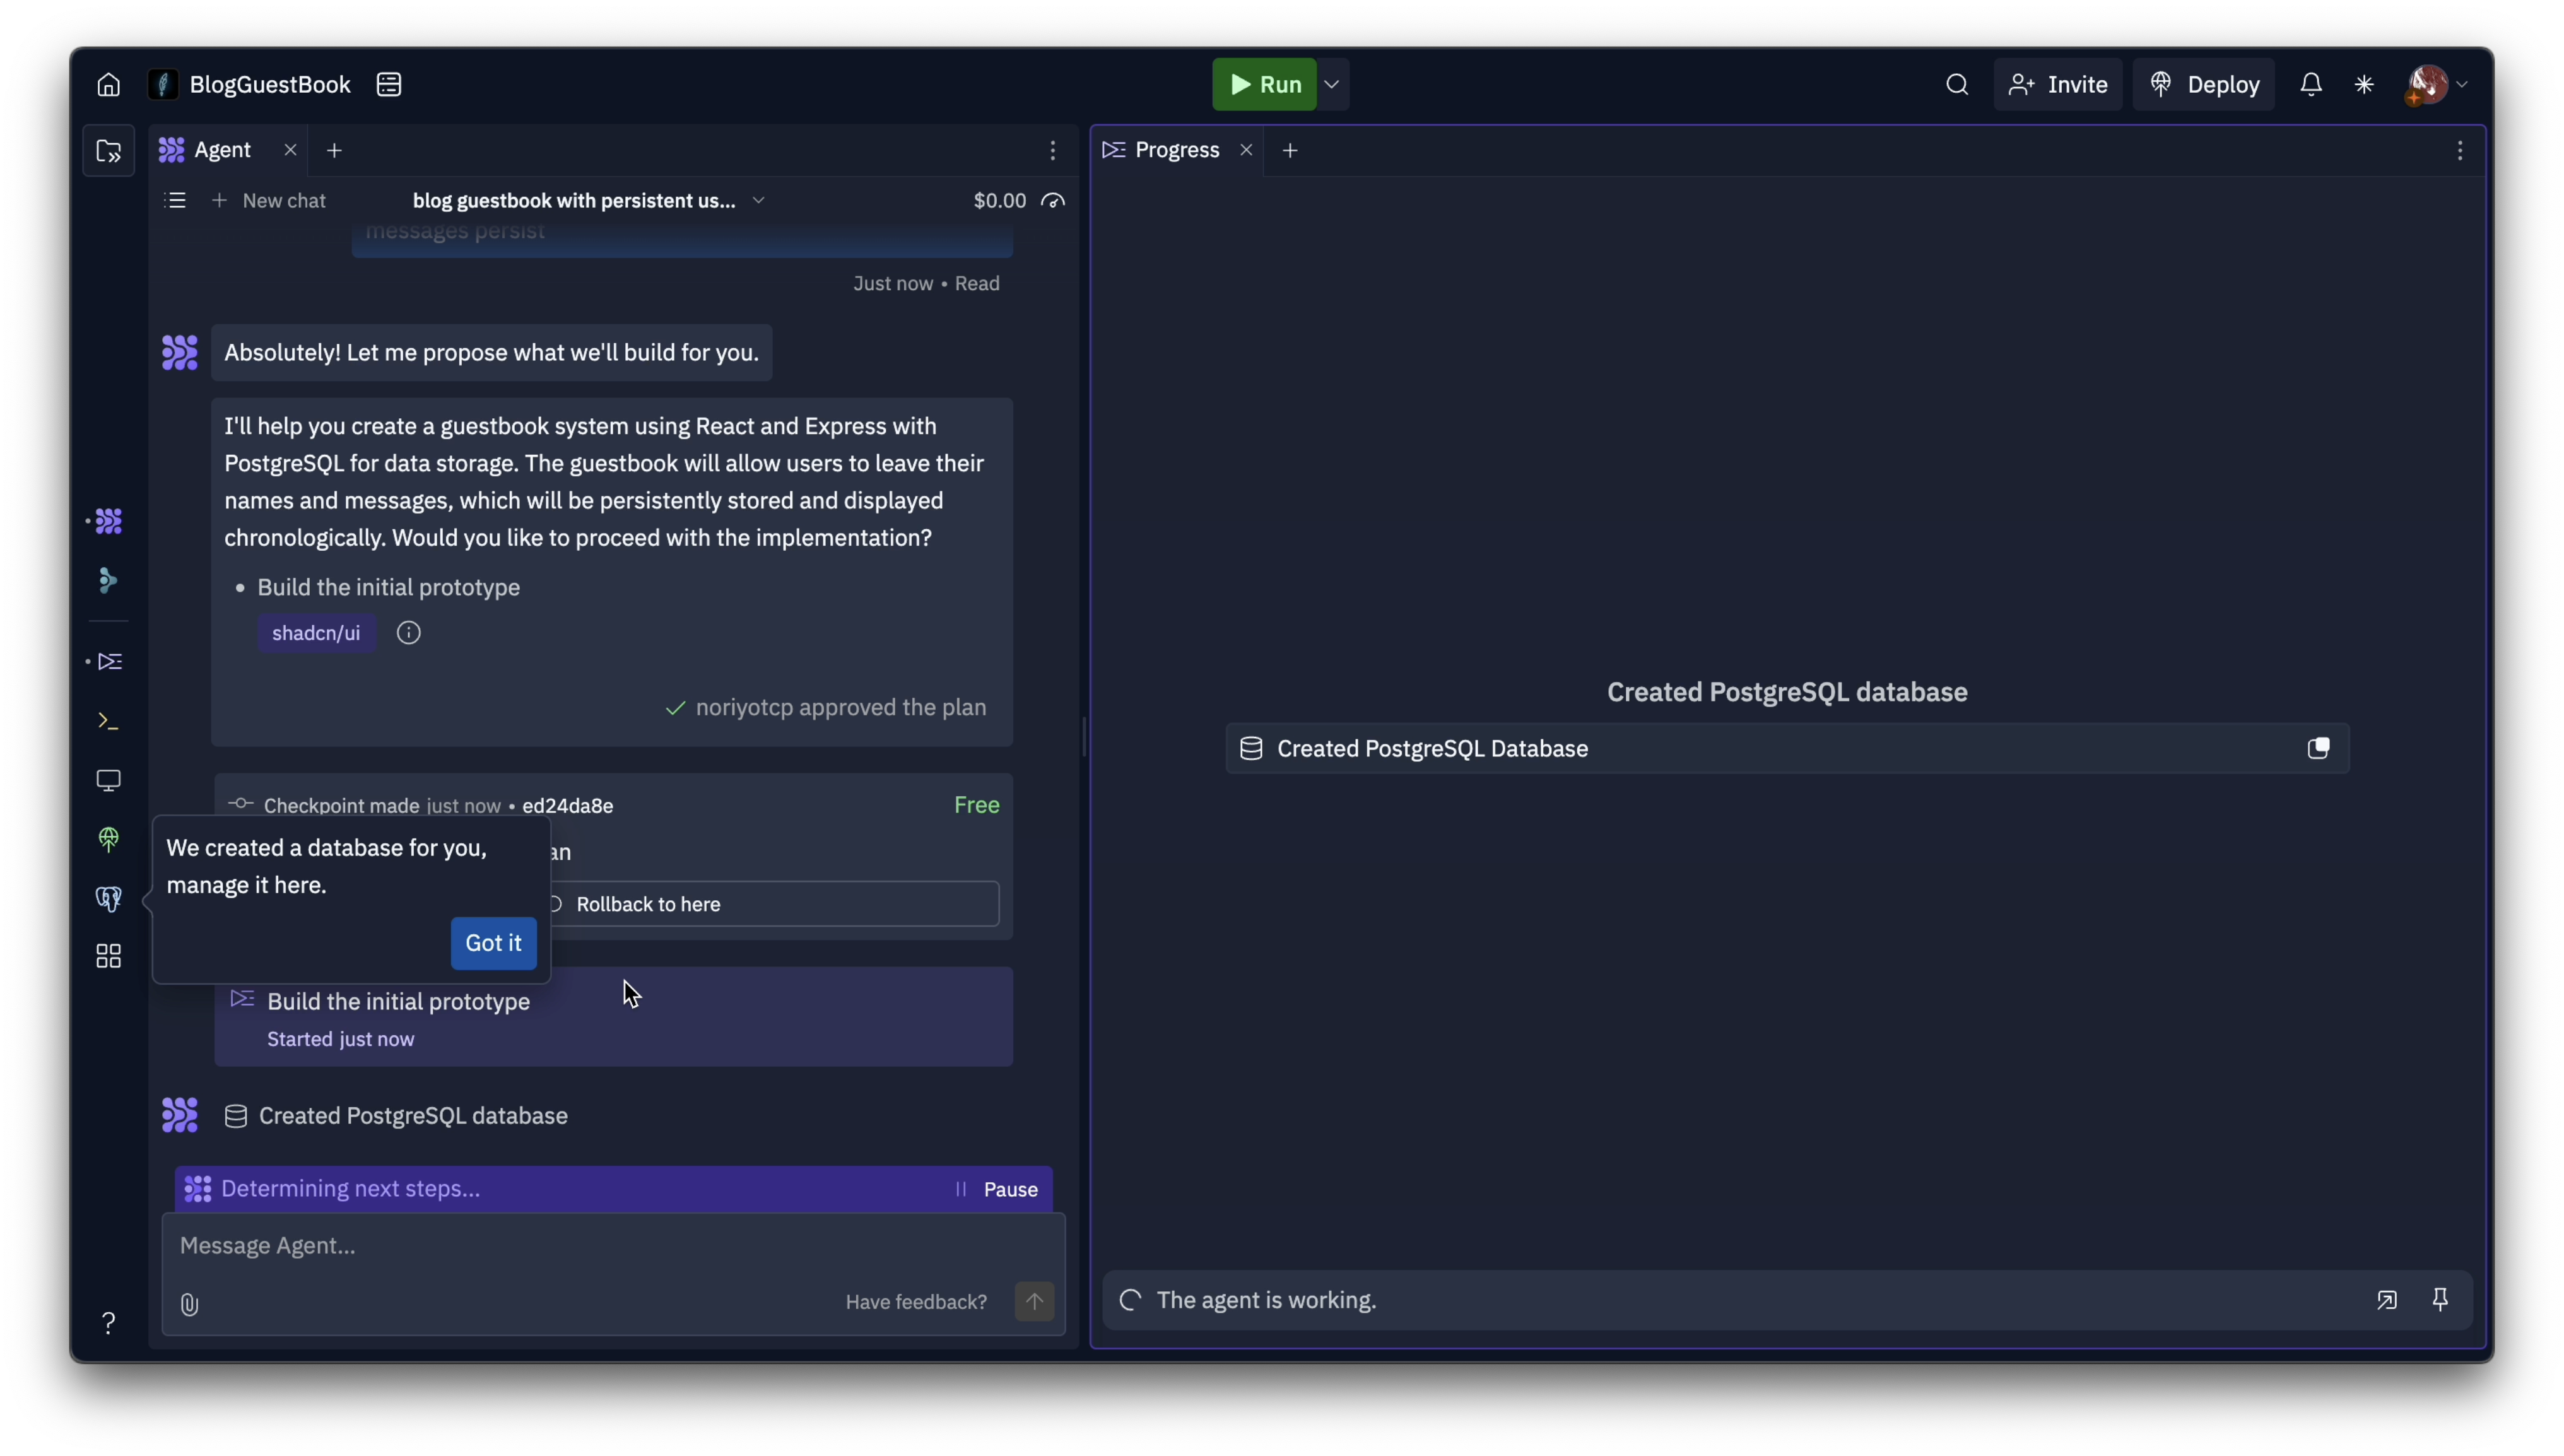Click the info icon beside shadcn/ui
Viewport: 2564px width, 1456px height.
click(408, 633)
